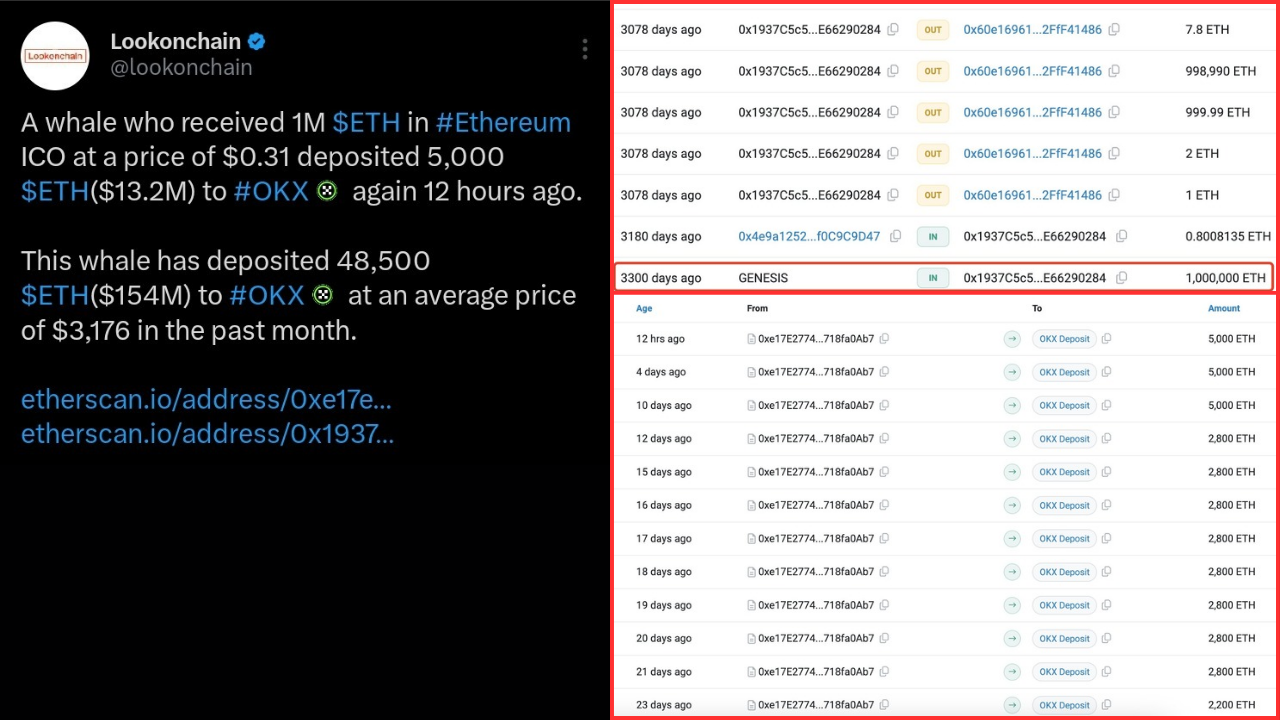The width and height of the screenshot is (1280, 720).
Task: Select the '3300 days ago' age cell
Action: pos(661,278)
